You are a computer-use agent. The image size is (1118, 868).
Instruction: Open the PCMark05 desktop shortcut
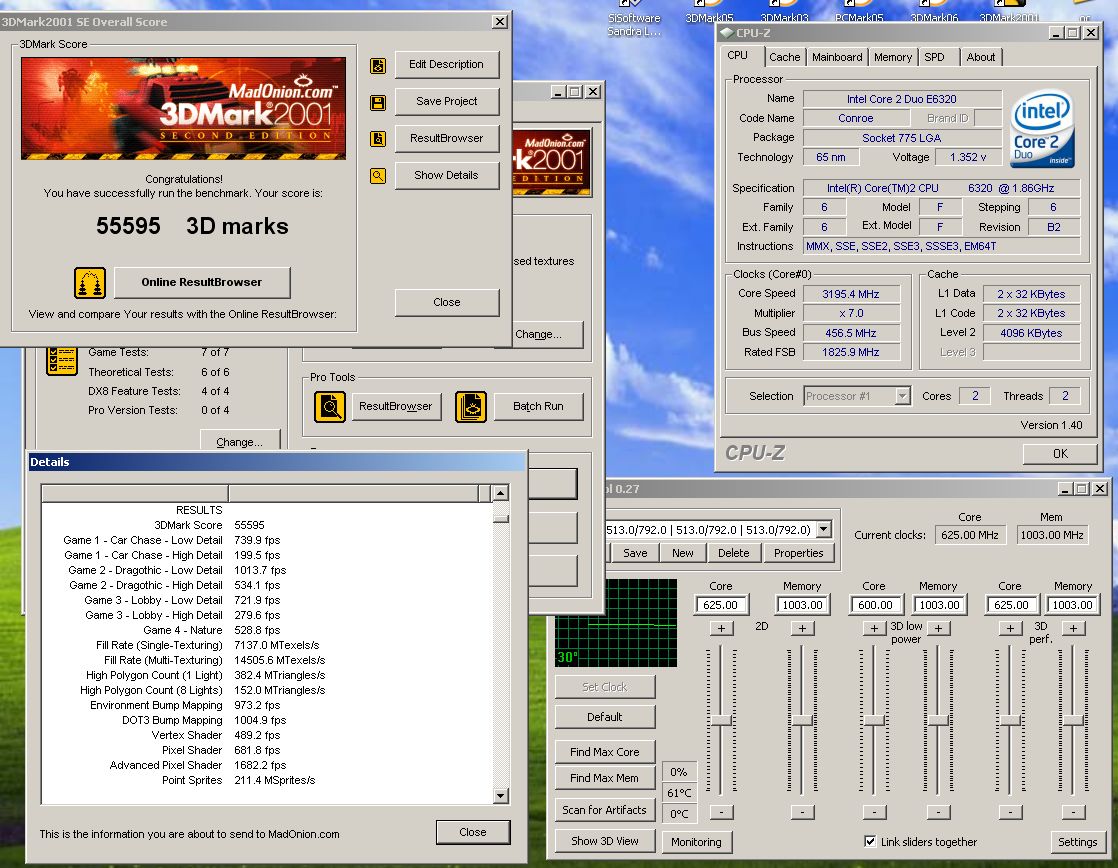coord(859,13)
